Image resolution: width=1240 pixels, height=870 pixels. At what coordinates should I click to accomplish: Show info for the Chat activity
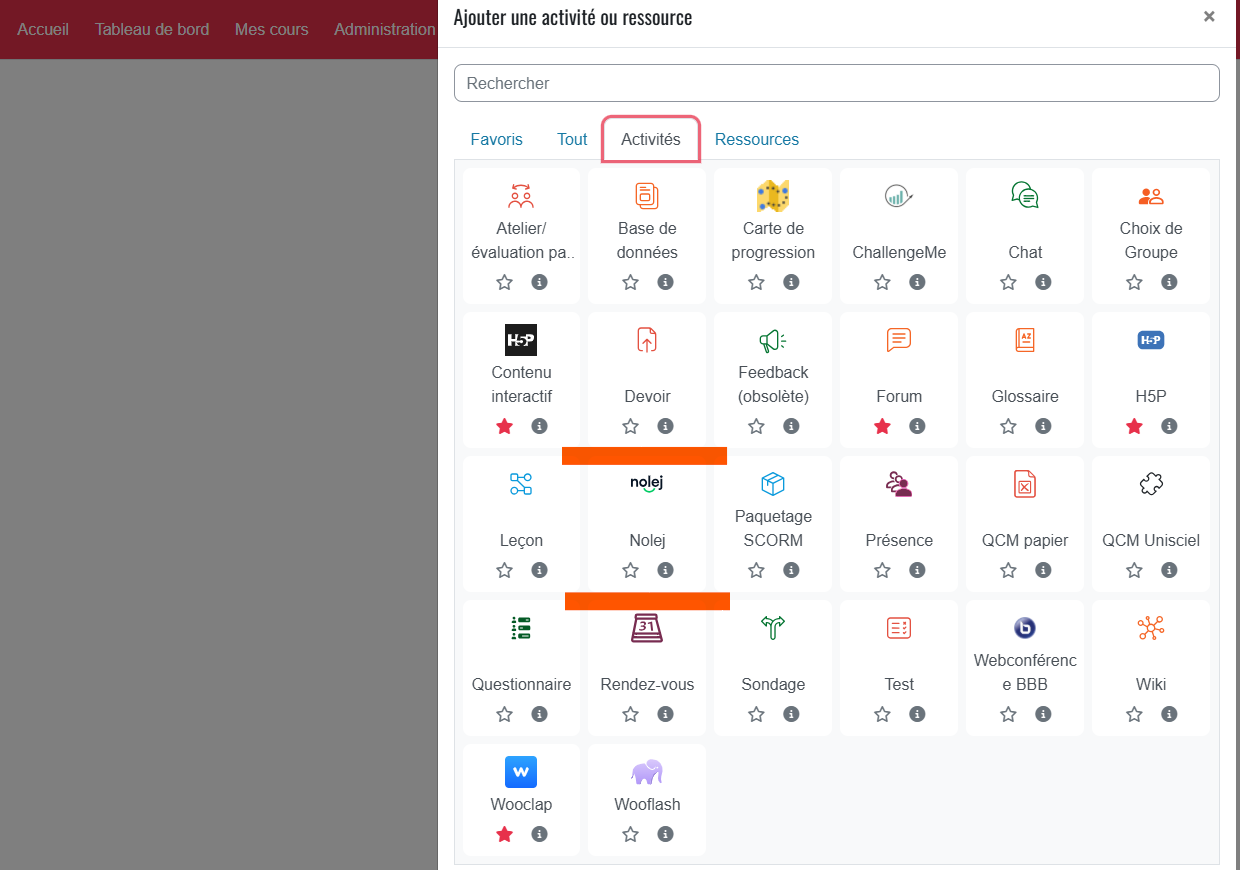(1043, 282)
